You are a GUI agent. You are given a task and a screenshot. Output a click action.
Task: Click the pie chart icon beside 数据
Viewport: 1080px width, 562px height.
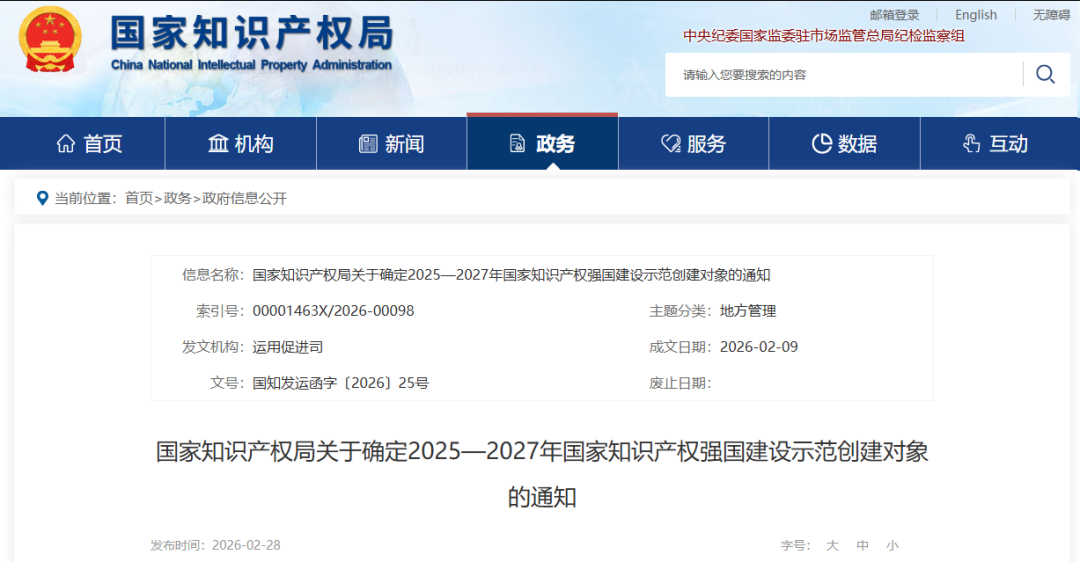click(822, 143)
